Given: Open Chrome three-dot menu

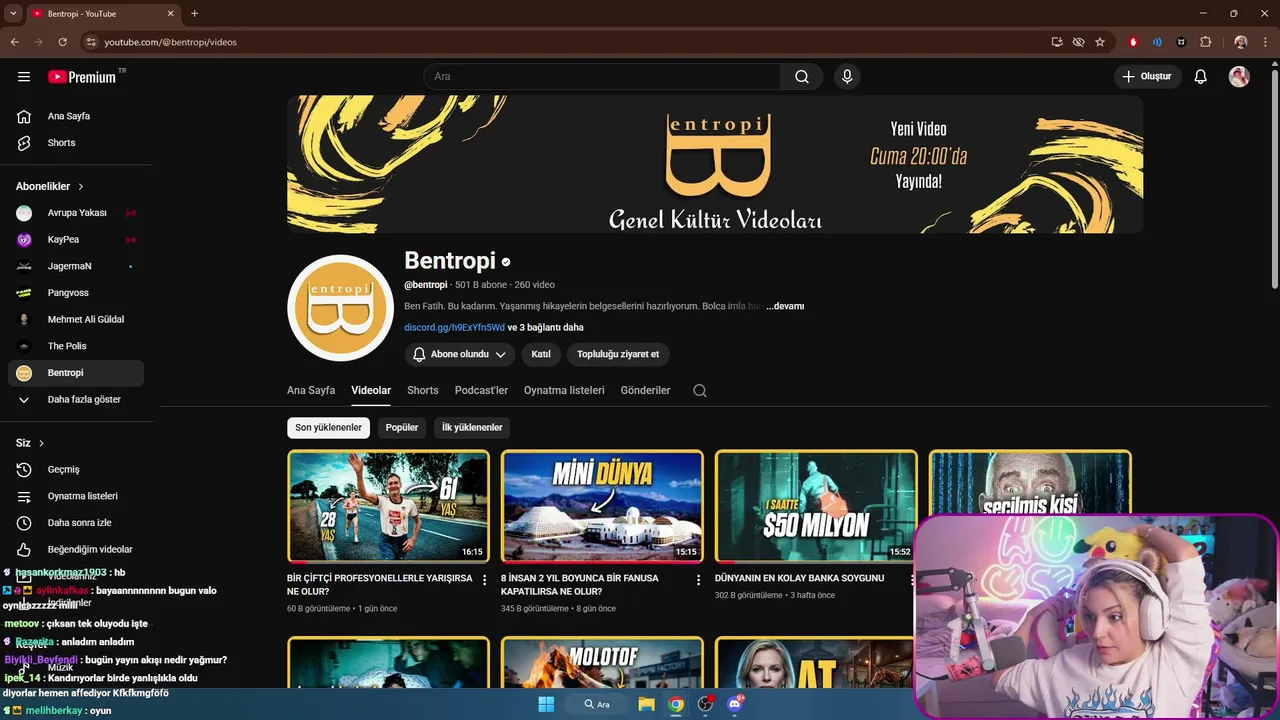Looking at the screenshot, I should coord(1264,42).
